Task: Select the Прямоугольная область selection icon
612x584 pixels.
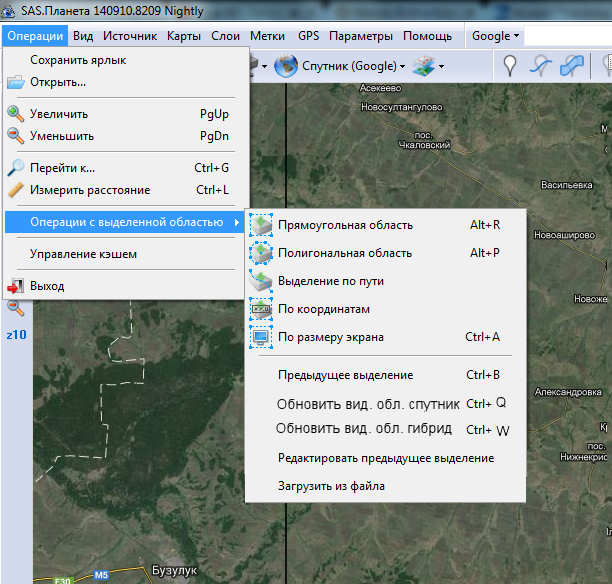Action: click(260, 225)
